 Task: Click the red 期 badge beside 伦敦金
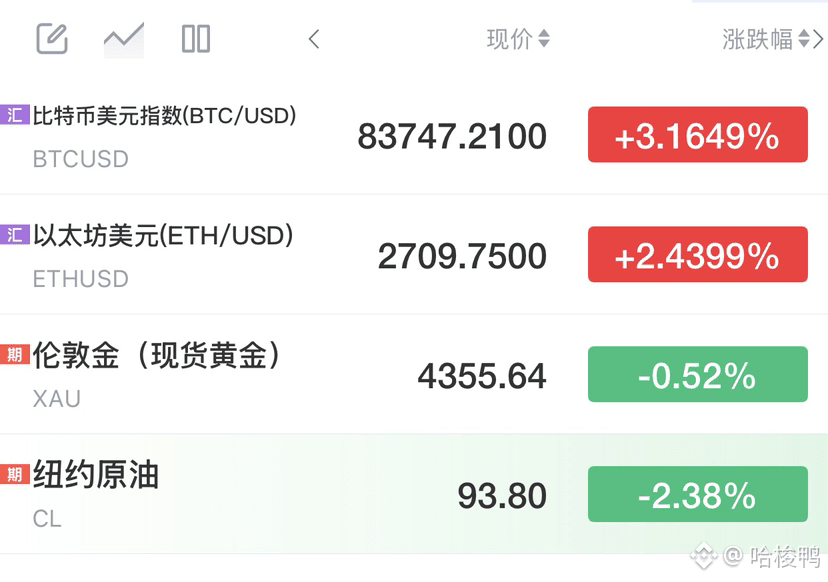tap(15, 354)
